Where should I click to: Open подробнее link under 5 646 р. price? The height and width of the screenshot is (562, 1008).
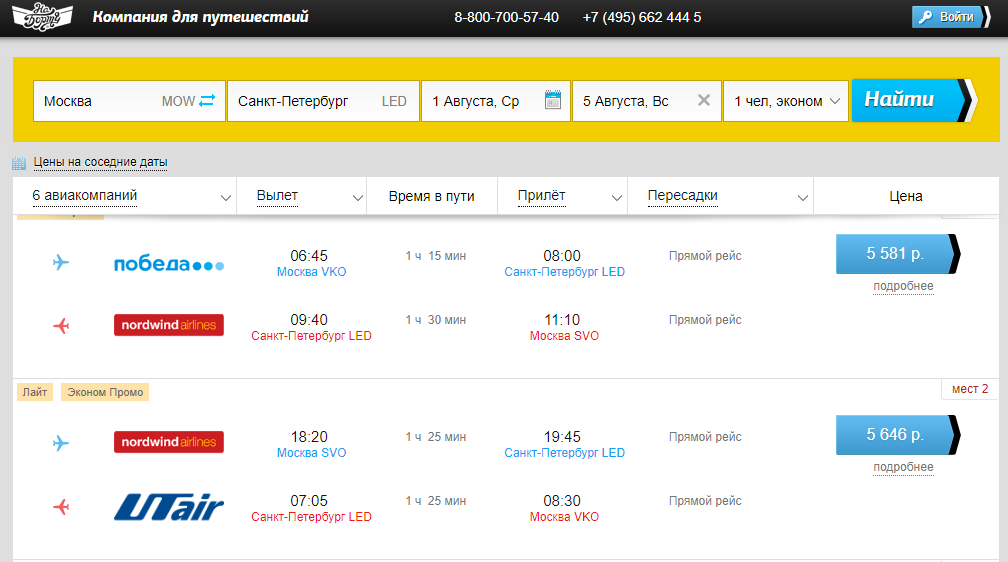(x=903, y=467)
